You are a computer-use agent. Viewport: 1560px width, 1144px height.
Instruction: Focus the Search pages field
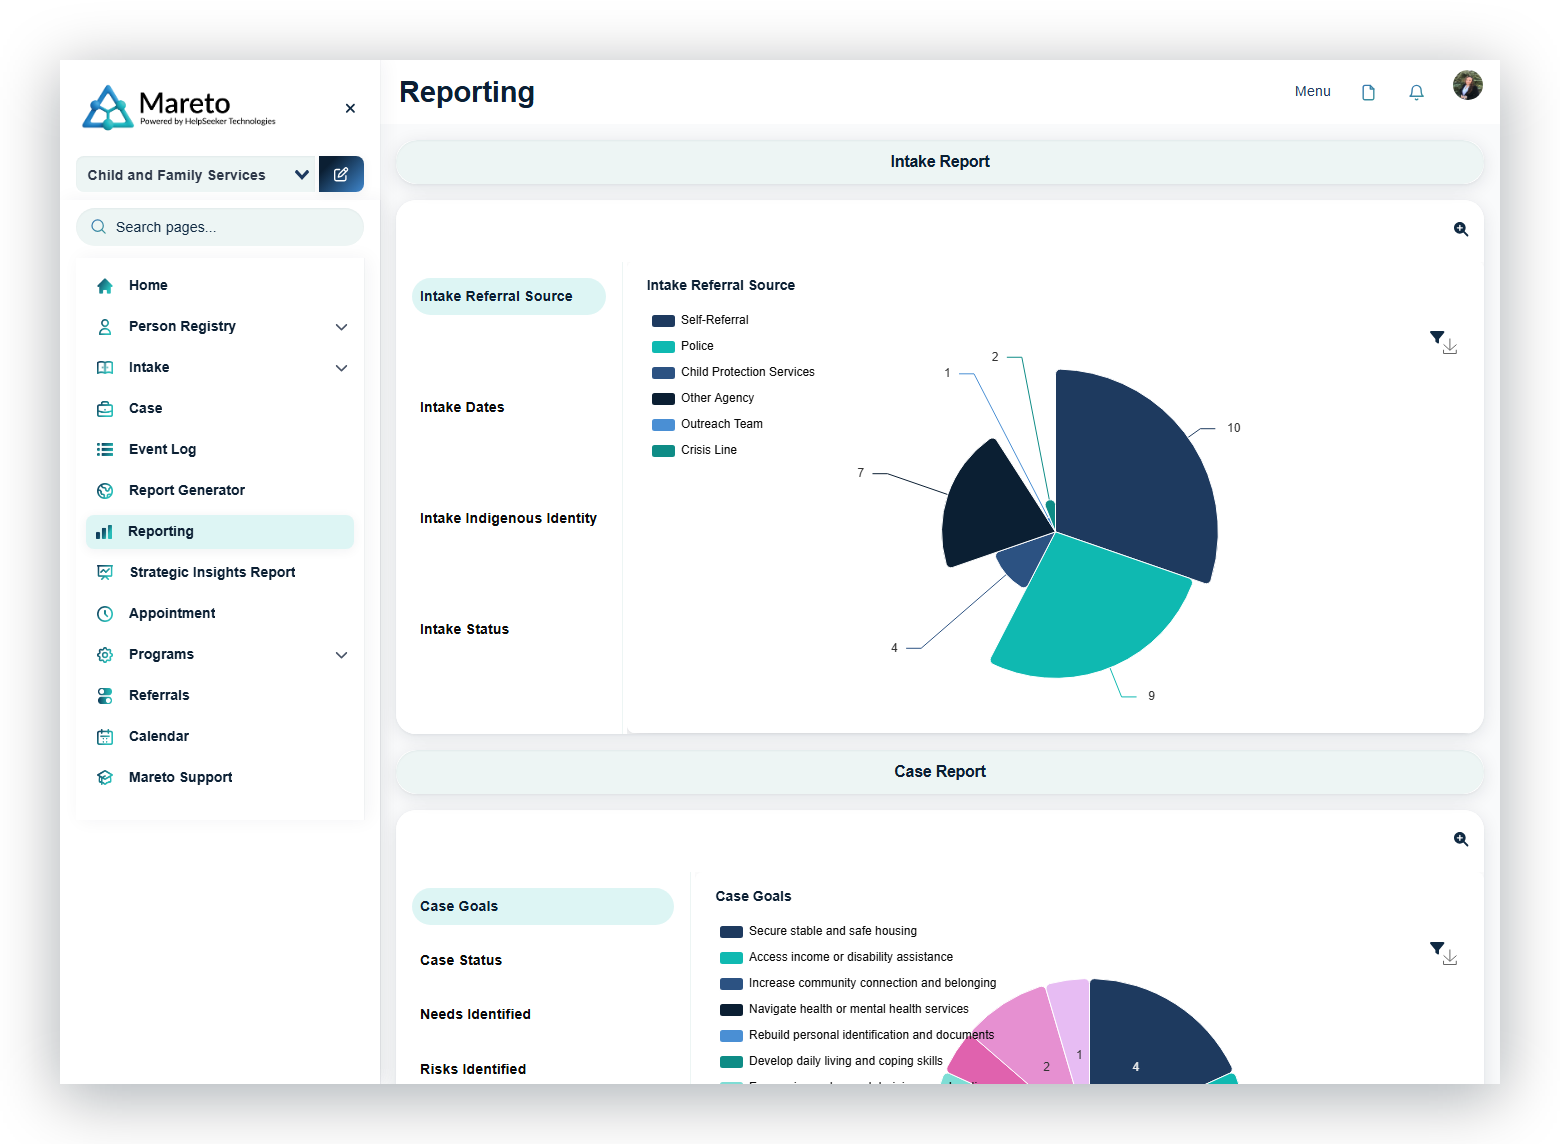[x=220, y=227]
